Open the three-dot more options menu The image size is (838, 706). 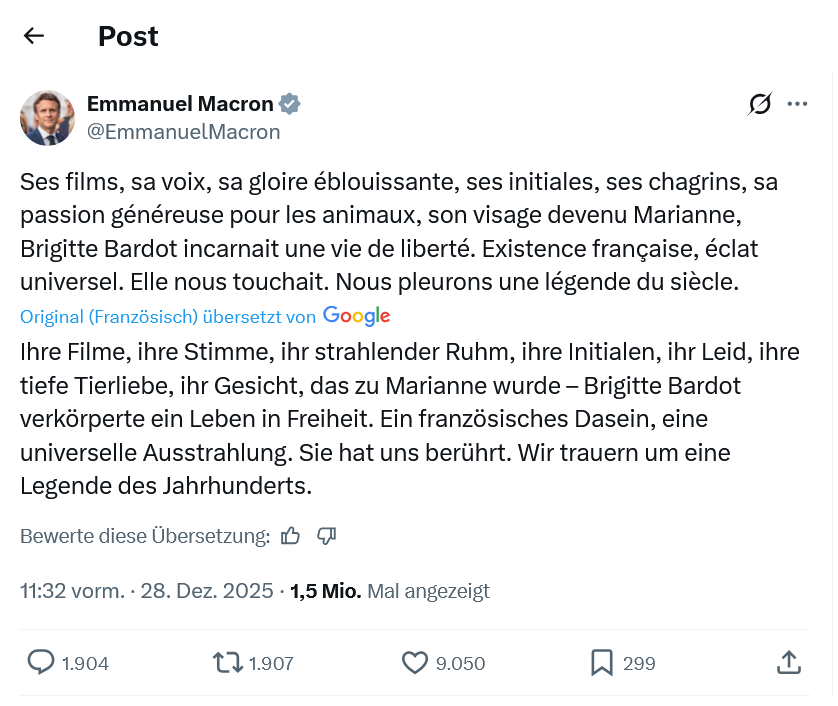797,104
